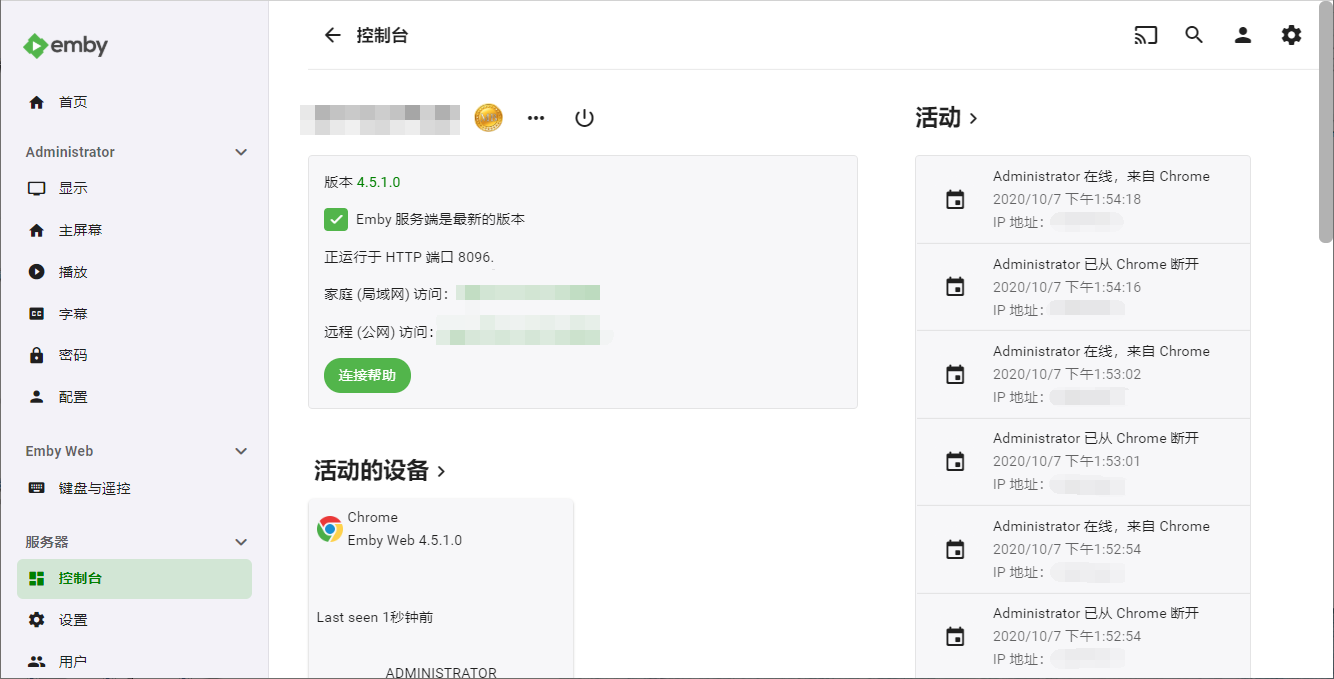Click the Chrome browser device icon
The image size is (1334, 679).
click(330, 529)
